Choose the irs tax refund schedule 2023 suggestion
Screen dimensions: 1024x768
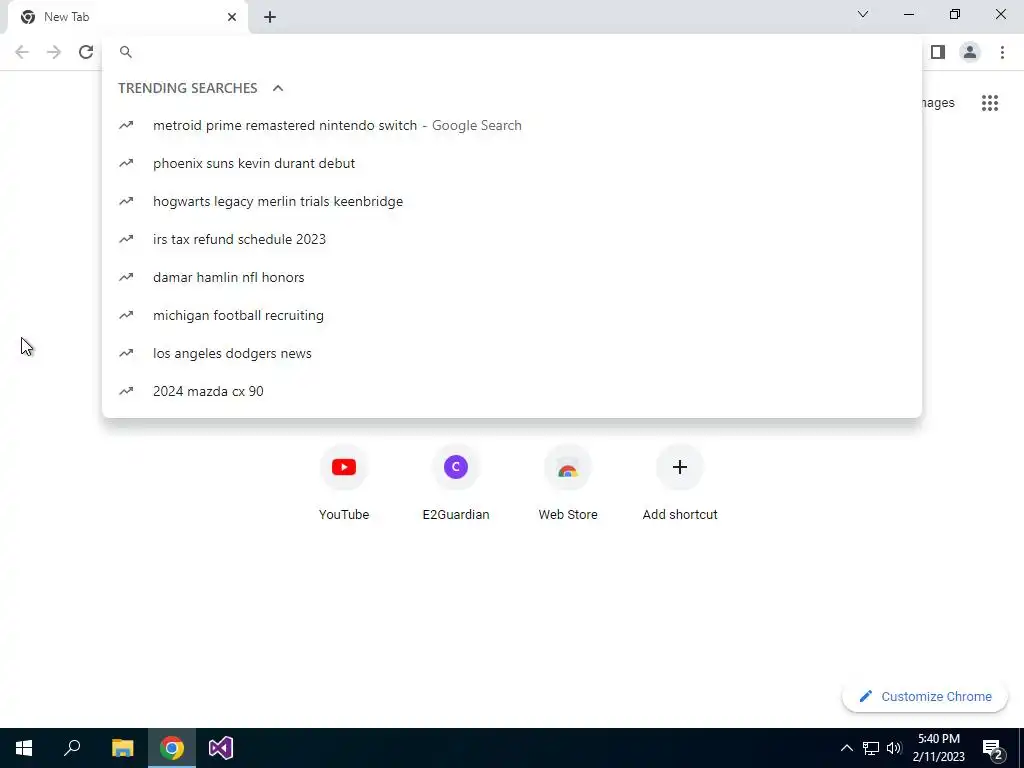click(x=512, y=239)
